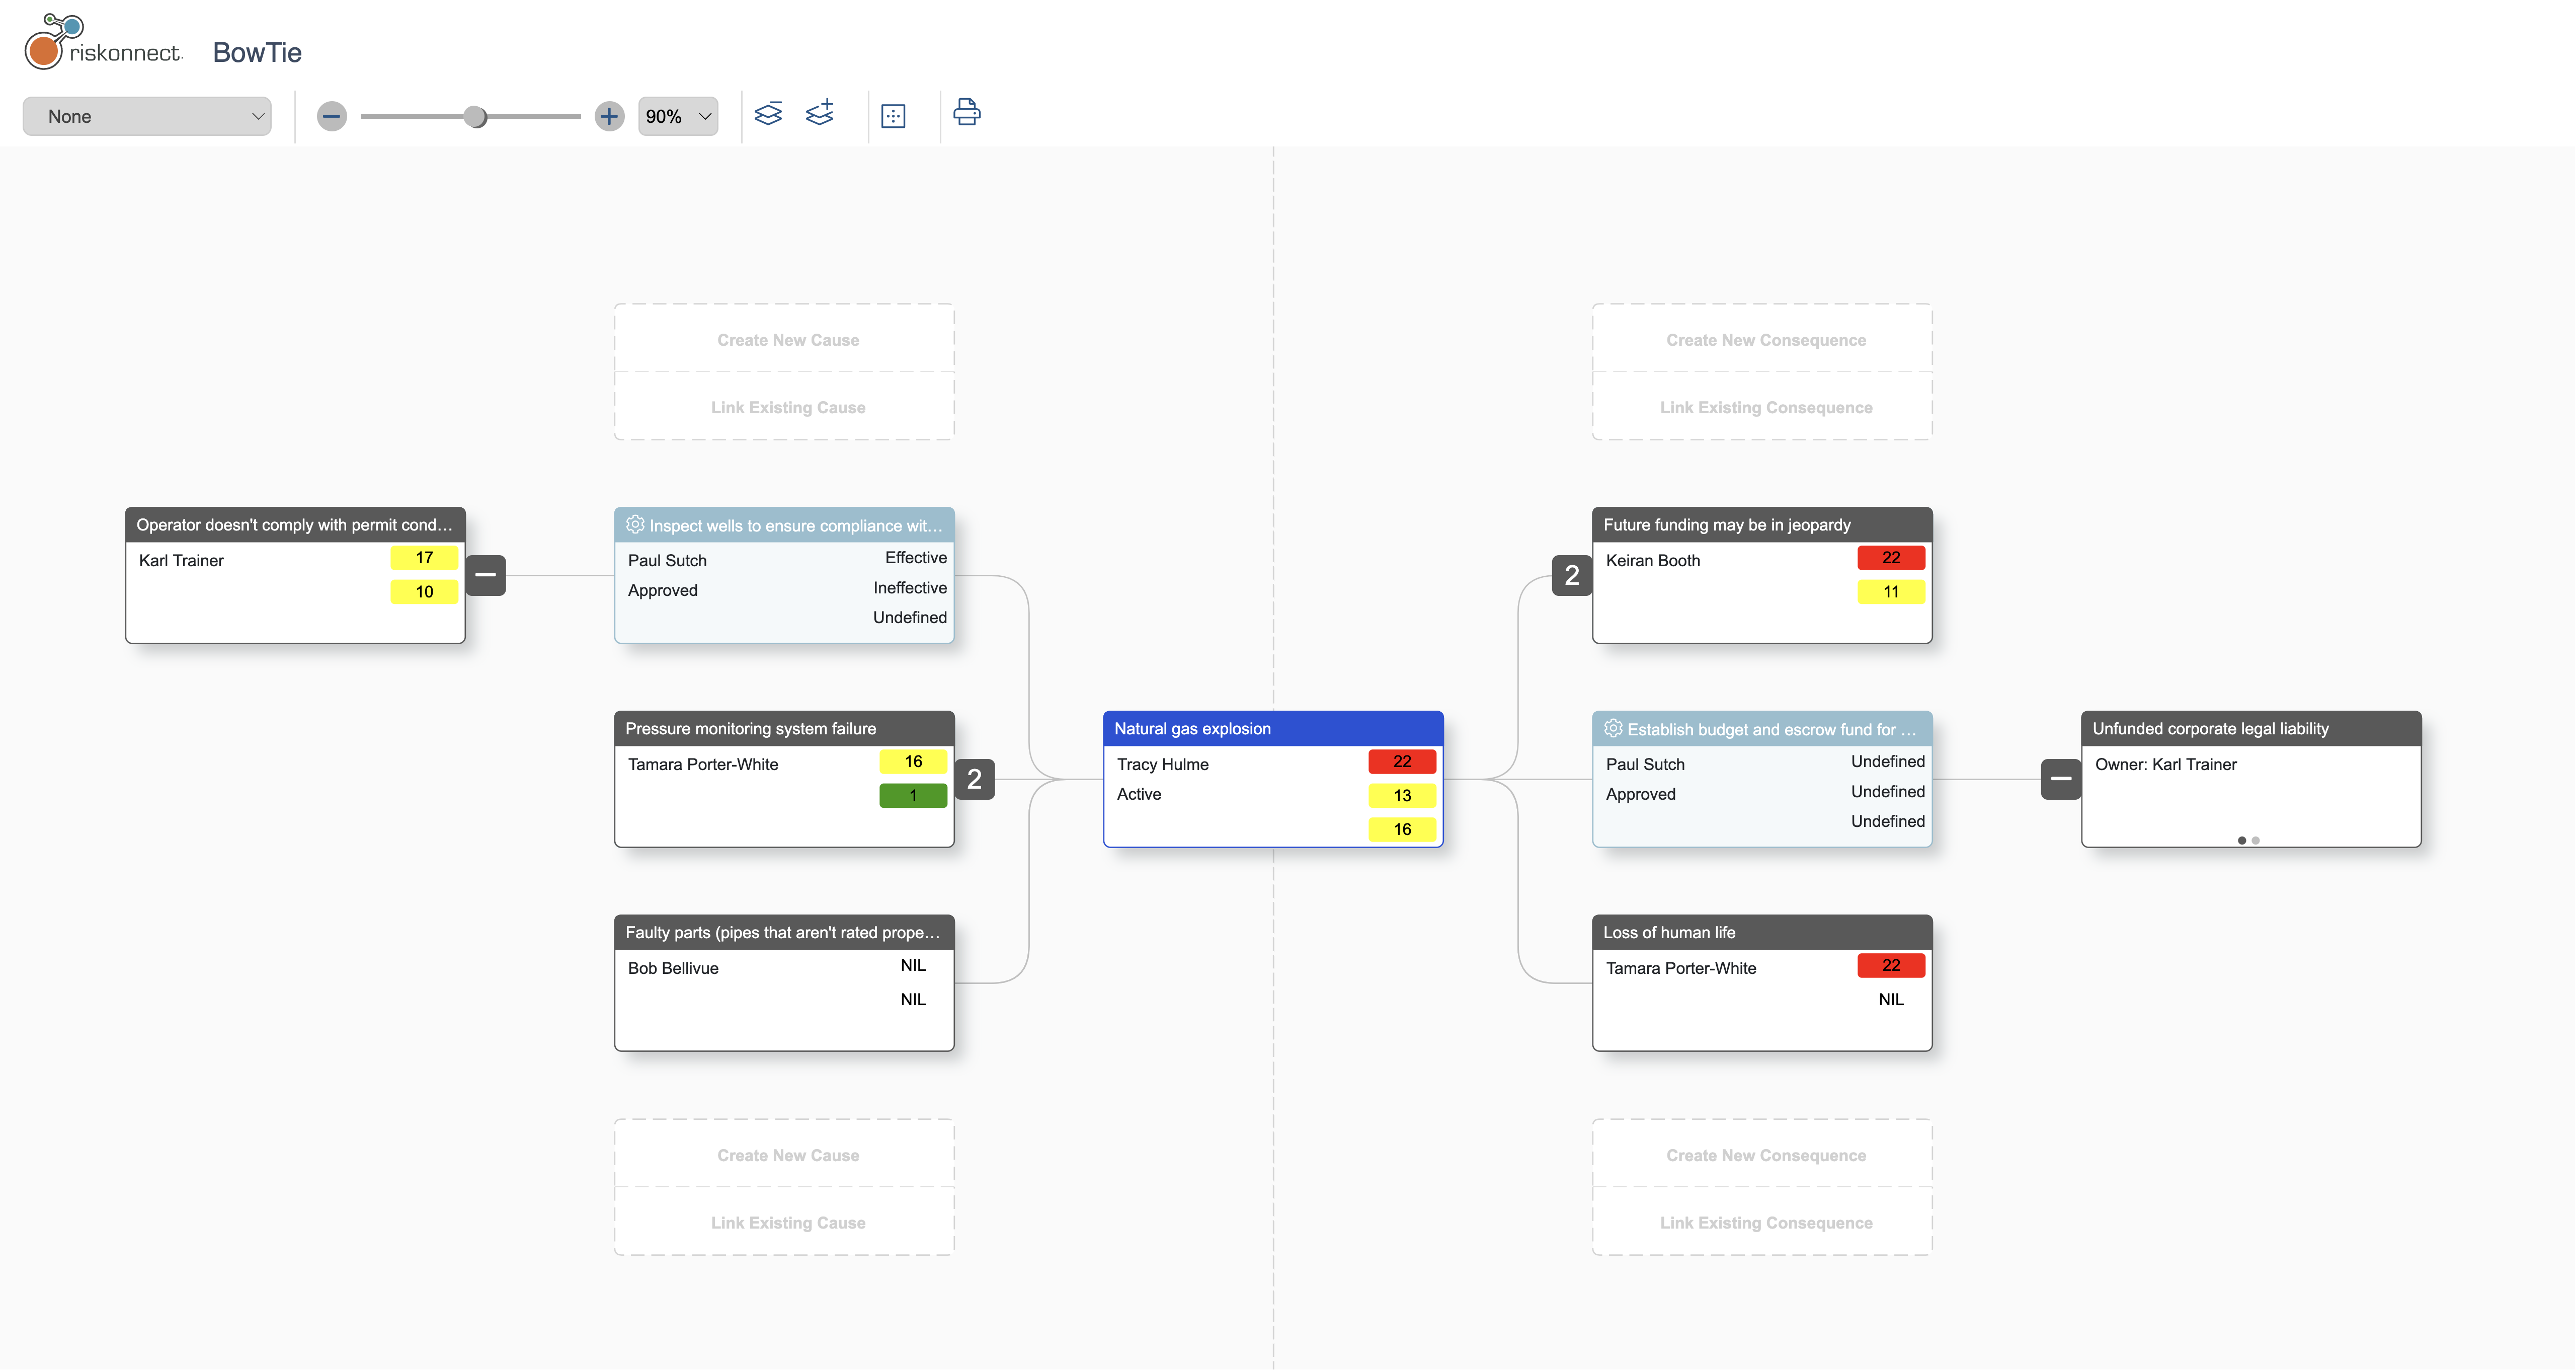Click the BowTie layer toggle icon
Image resolution: width=2576 pixels, height=1370 pixels.
[x=770, y=114]
